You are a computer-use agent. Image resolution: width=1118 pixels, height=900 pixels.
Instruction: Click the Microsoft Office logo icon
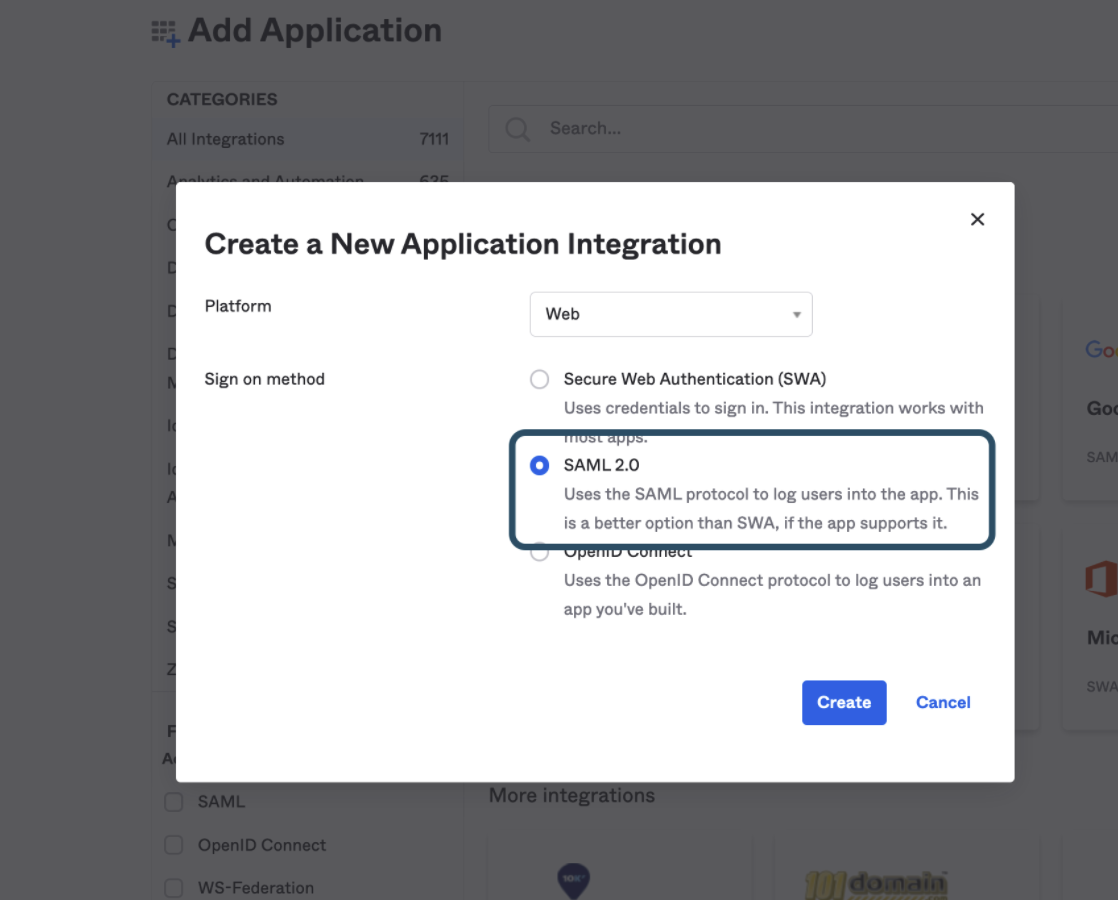[x=1101, y=579]
